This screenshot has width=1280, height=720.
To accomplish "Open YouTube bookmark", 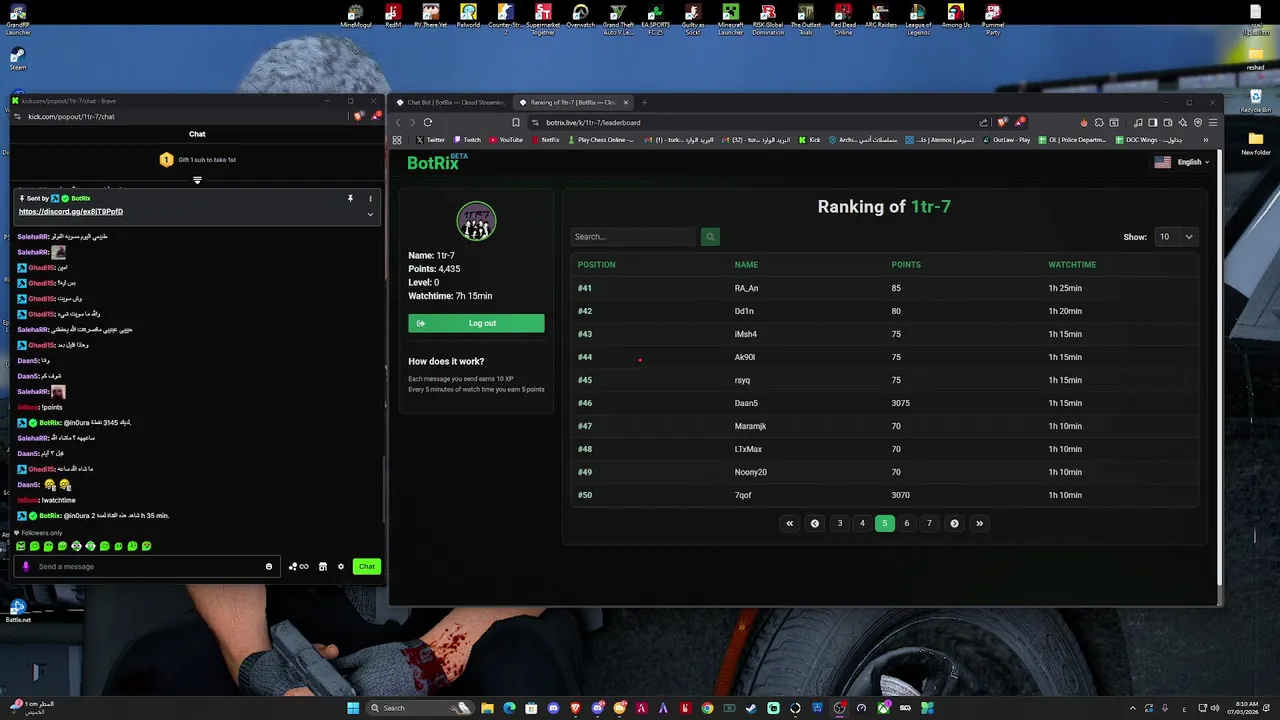I will pyautogui.click(x=505, y=140).
